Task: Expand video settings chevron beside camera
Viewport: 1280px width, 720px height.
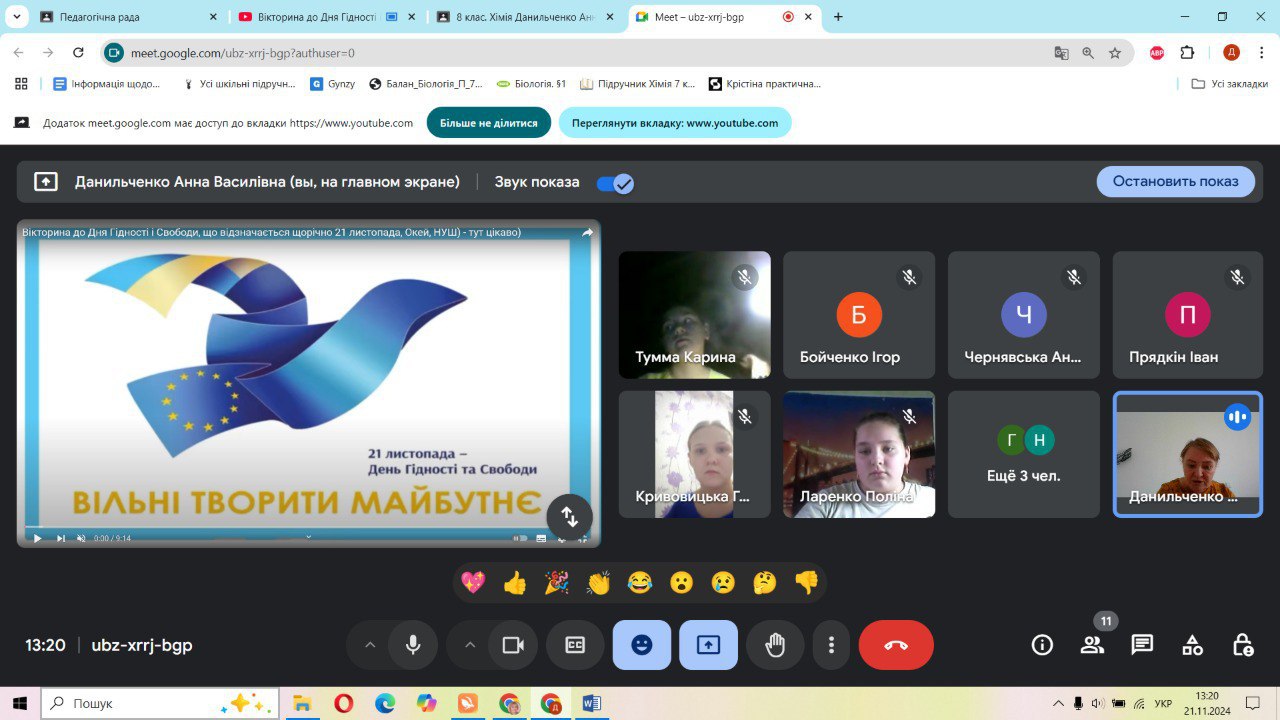Action: (x=470, y=645)
